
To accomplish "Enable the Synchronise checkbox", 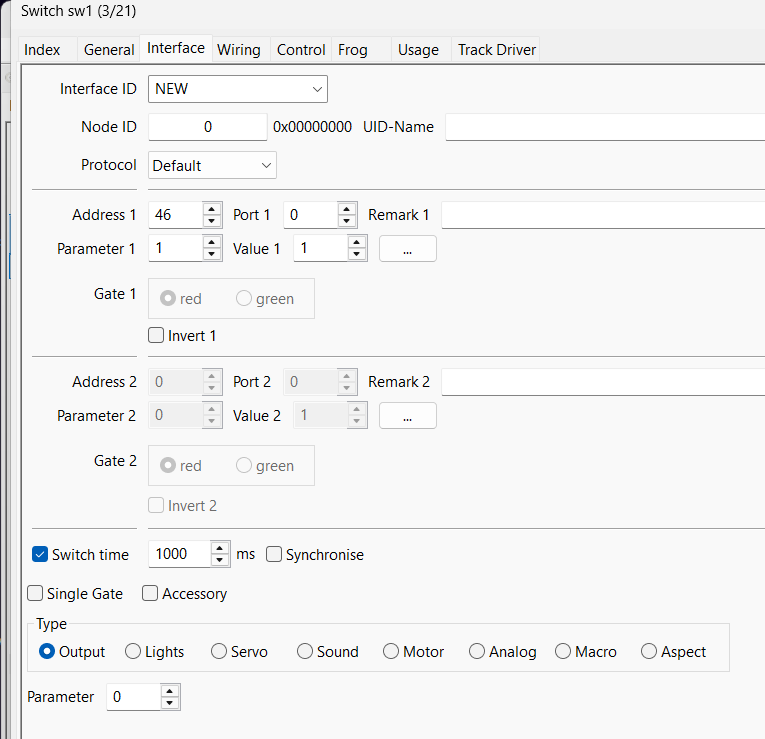I will [x=275, y=554].
